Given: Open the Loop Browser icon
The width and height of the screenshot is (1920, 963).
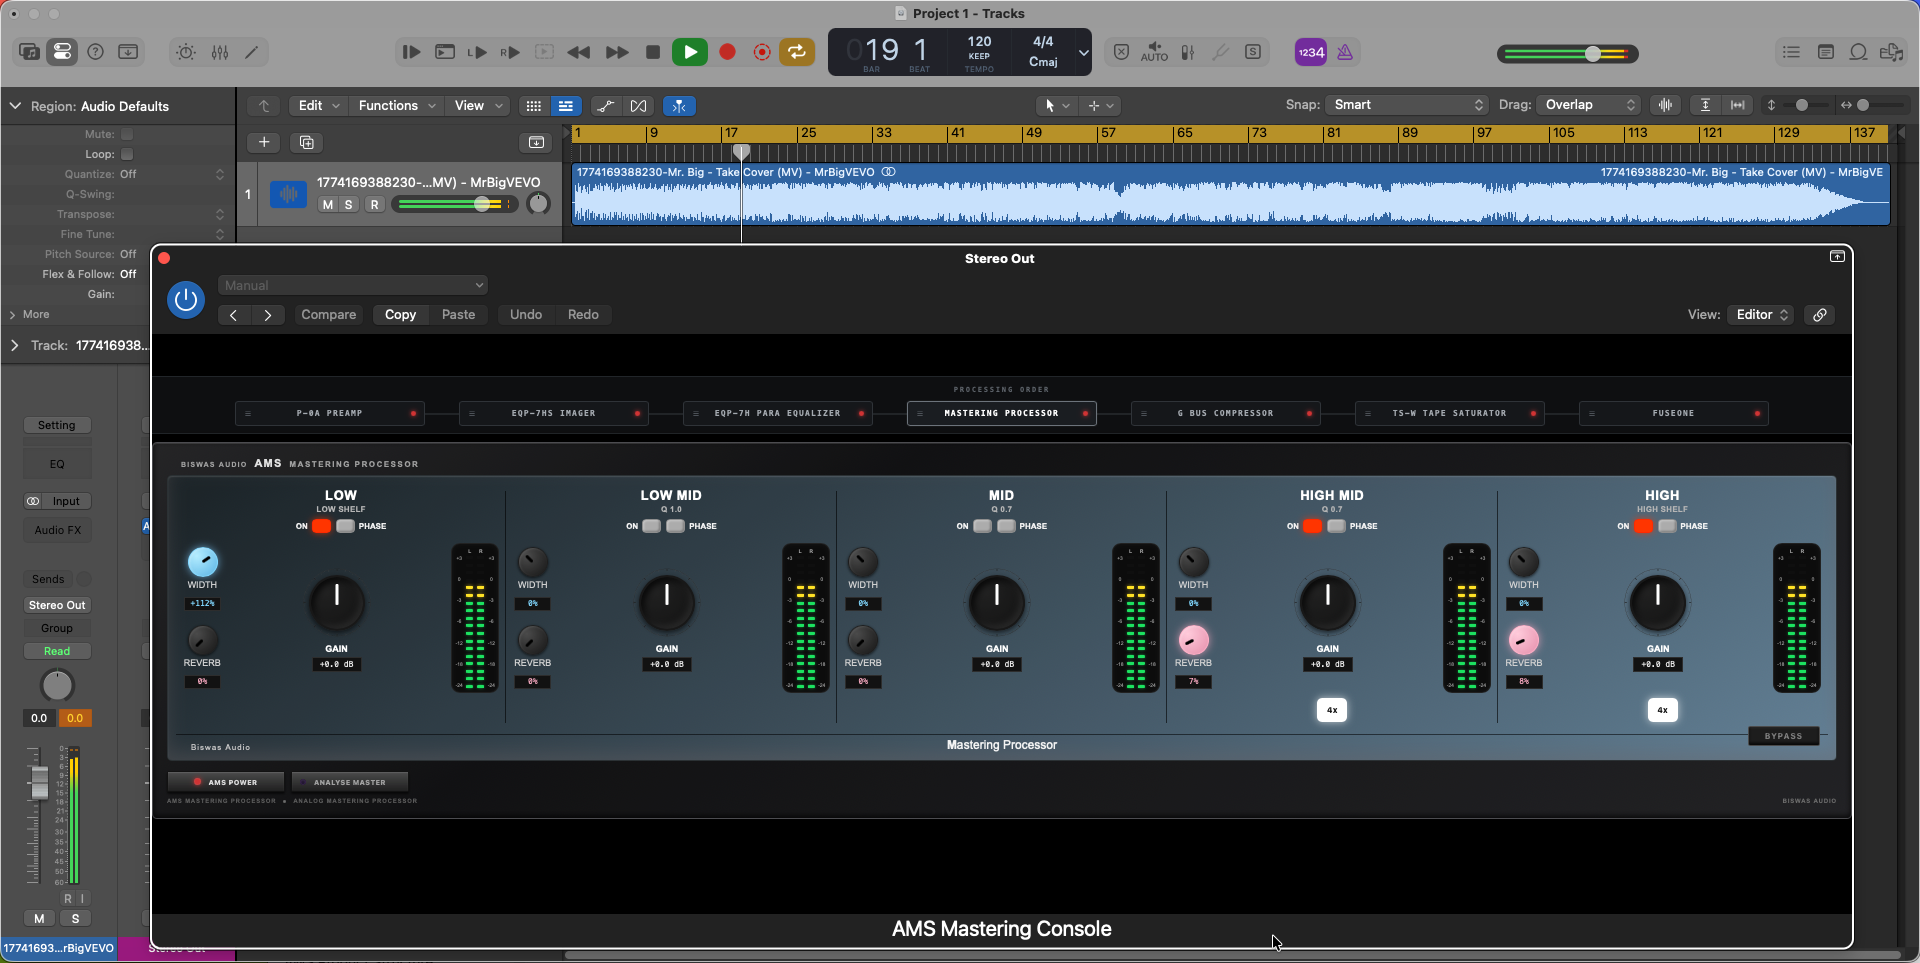Looking at the screenshot, I should [1858, 52].
